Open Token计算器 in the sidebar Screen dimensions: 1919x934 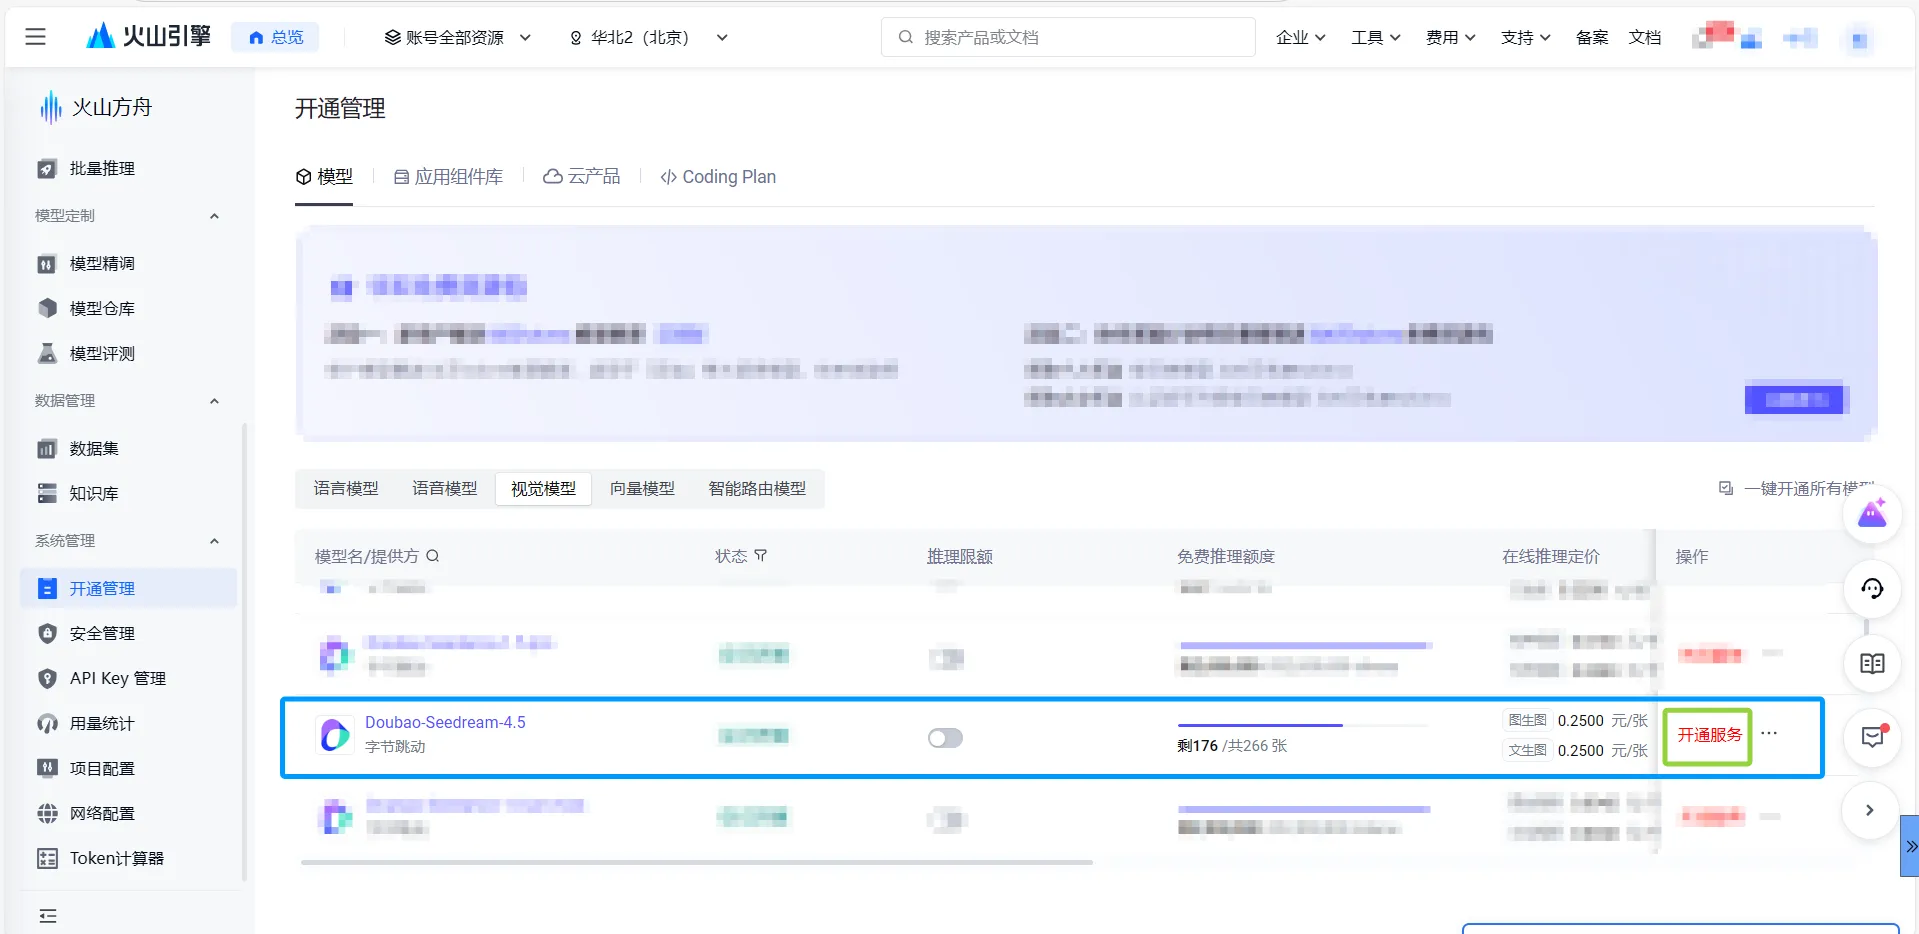click(116, 858)
